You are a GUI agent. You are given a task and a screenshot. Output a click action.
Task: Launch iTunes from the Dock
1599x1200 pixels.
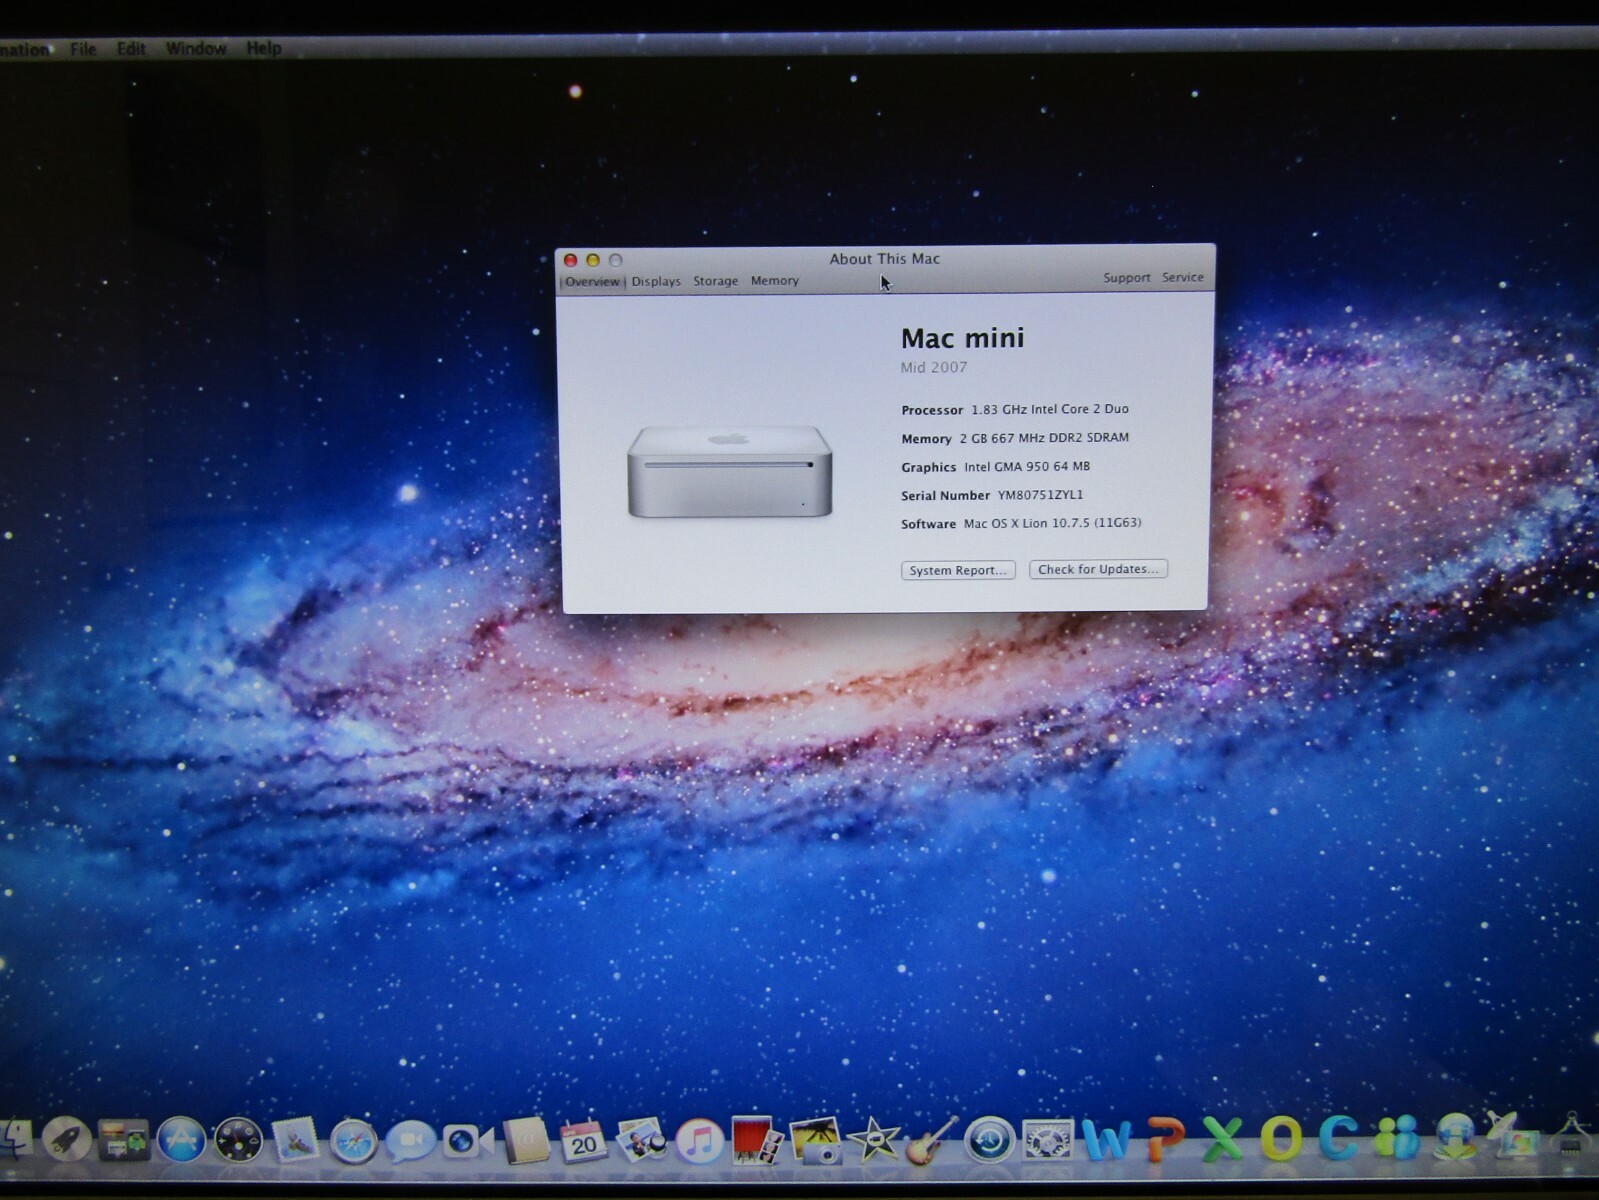(x=699, y=1141)
